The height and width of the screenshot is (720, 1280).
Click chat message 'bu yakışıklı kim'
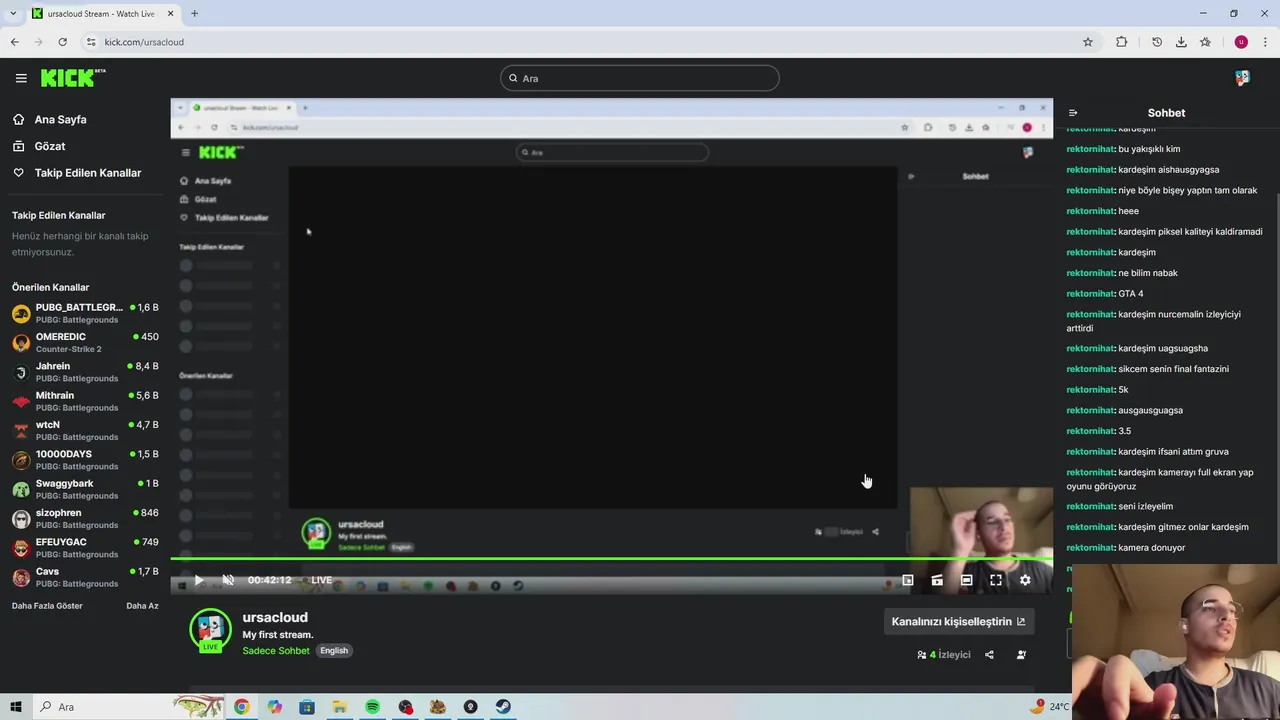[x=1149, y=149]
